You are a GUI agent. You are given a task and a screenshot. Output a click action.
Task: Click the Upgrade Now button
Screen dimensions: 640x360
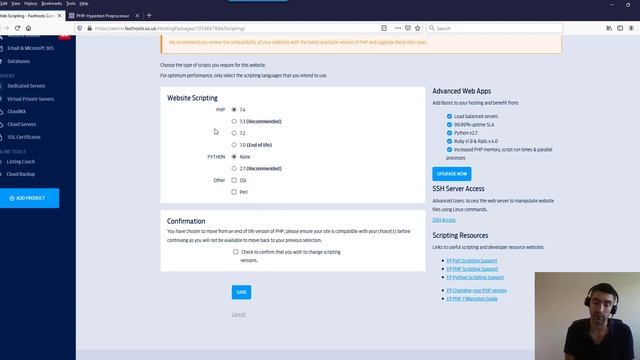point(451,174)
